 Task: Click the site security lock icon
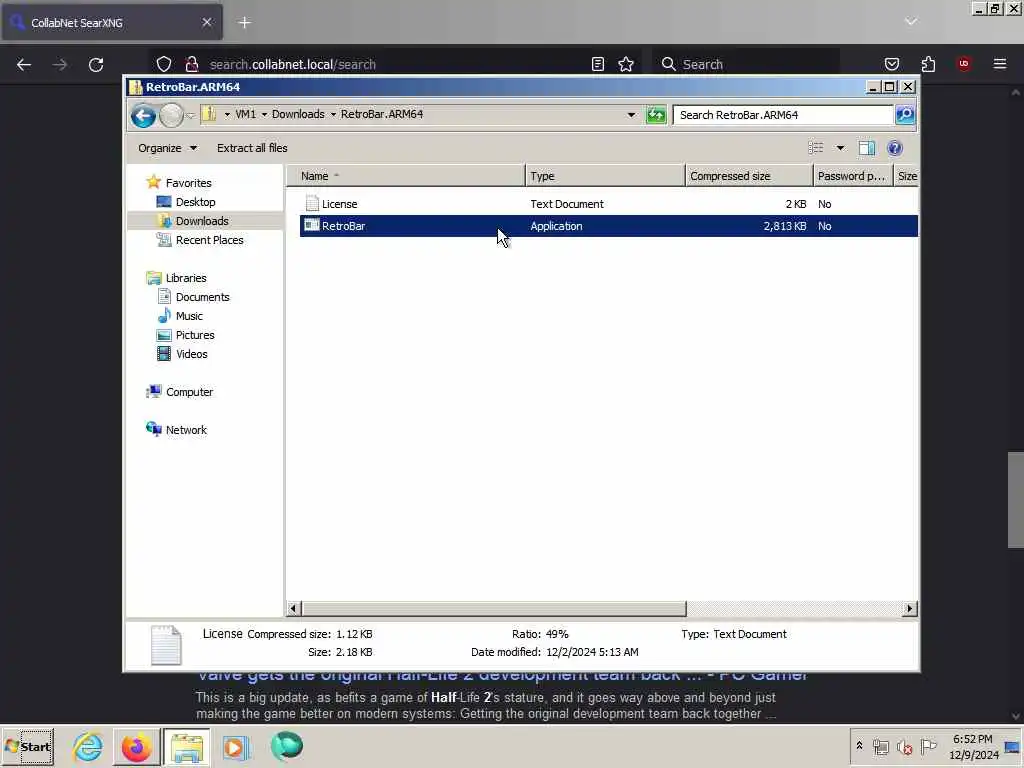click(x=192, y=64)
